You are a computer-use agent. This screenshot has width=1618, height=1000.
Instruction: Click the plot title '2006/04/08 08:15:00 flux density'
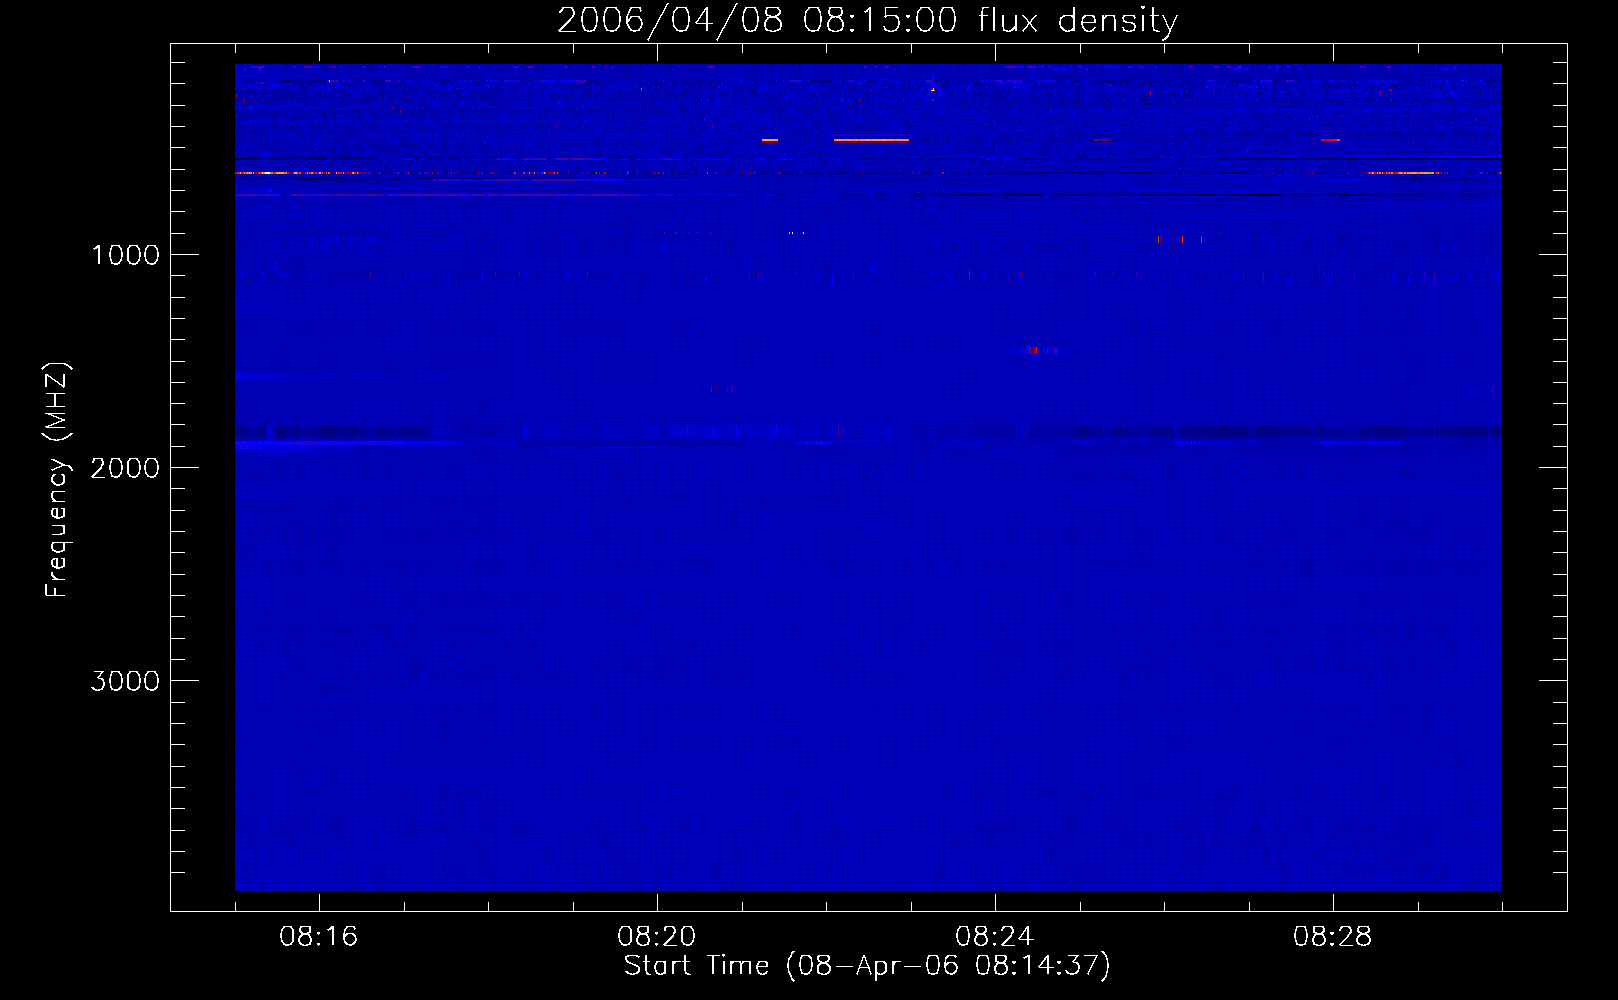[867, 21]
